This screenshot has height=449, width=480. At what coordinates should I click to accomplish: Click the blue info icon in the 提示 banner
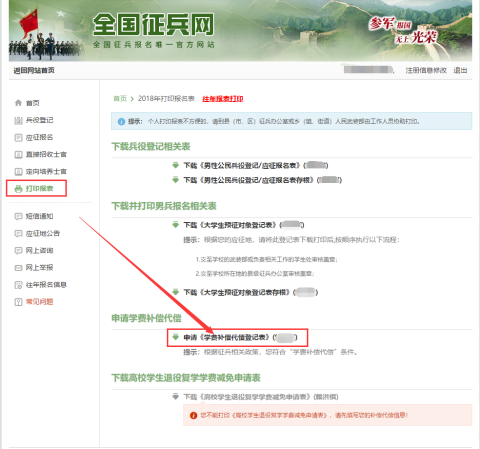[x=121, y=121]
